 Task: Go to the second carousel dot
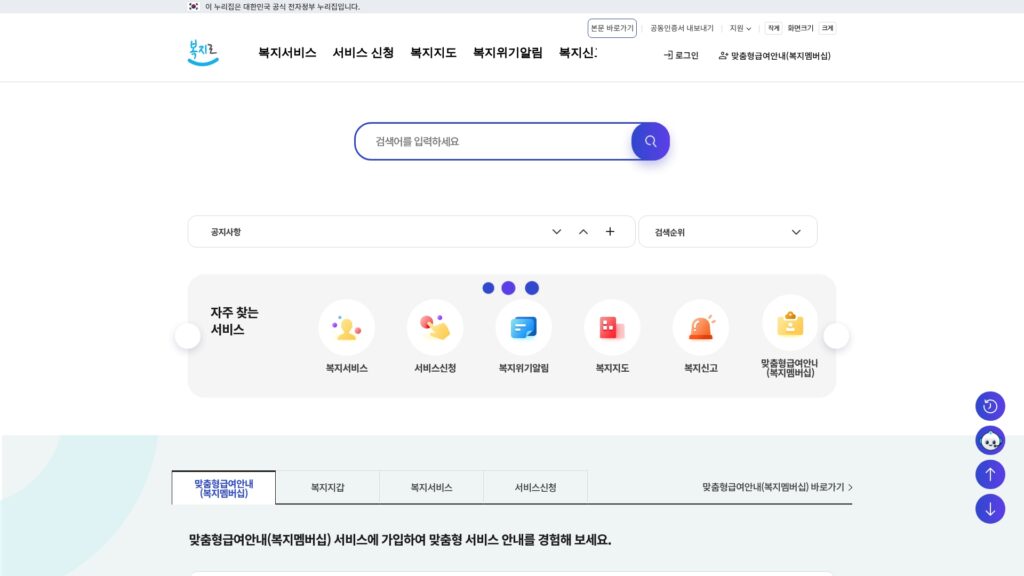(509, 288)
